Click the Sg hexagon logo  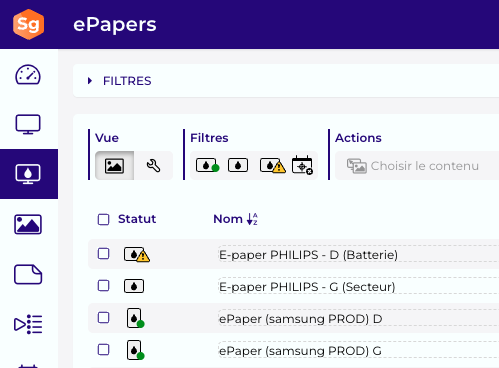pos(28,24)
